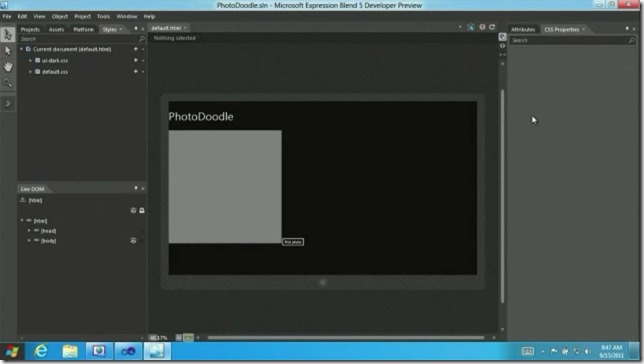Expand the default.css node
644x364 pixels.
point(30,71)
